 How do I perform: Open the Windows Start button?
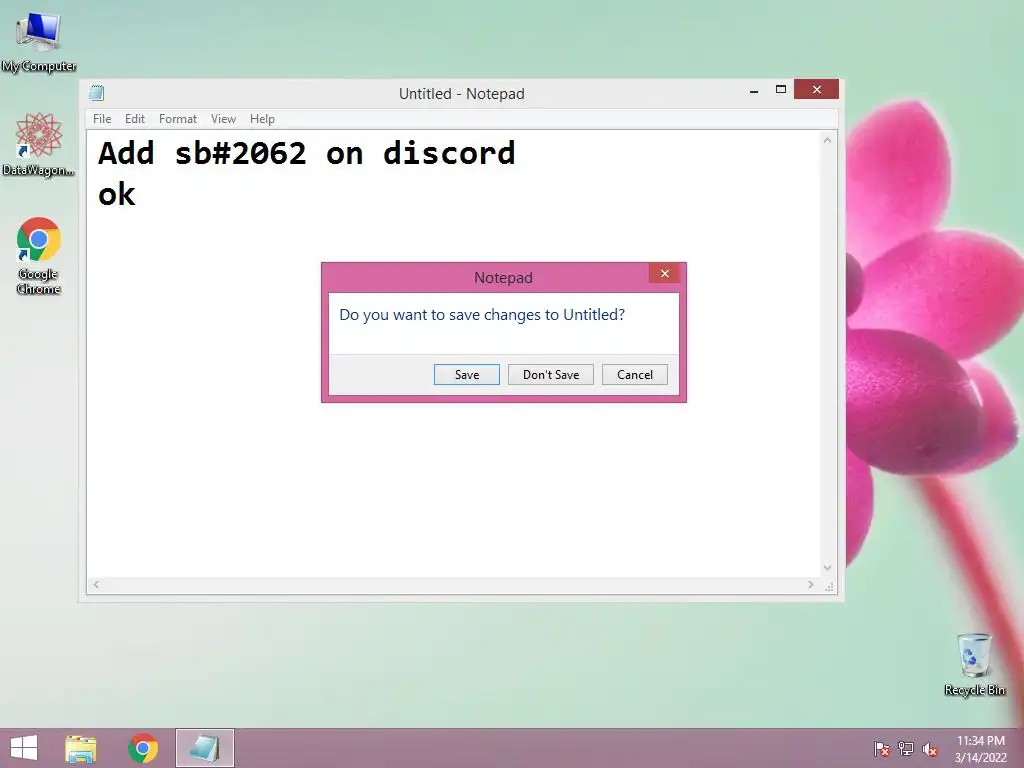[24, 748]
